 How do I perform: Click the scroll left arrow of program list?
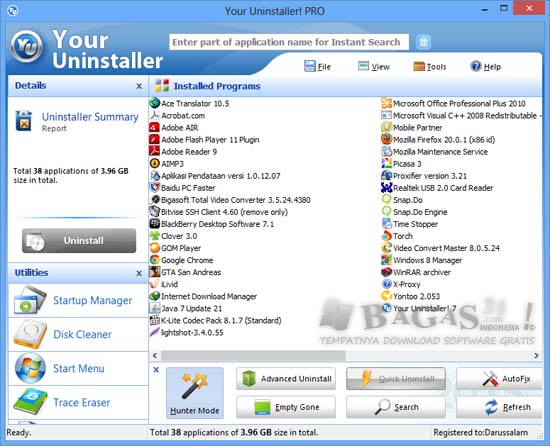click(155, 355)
